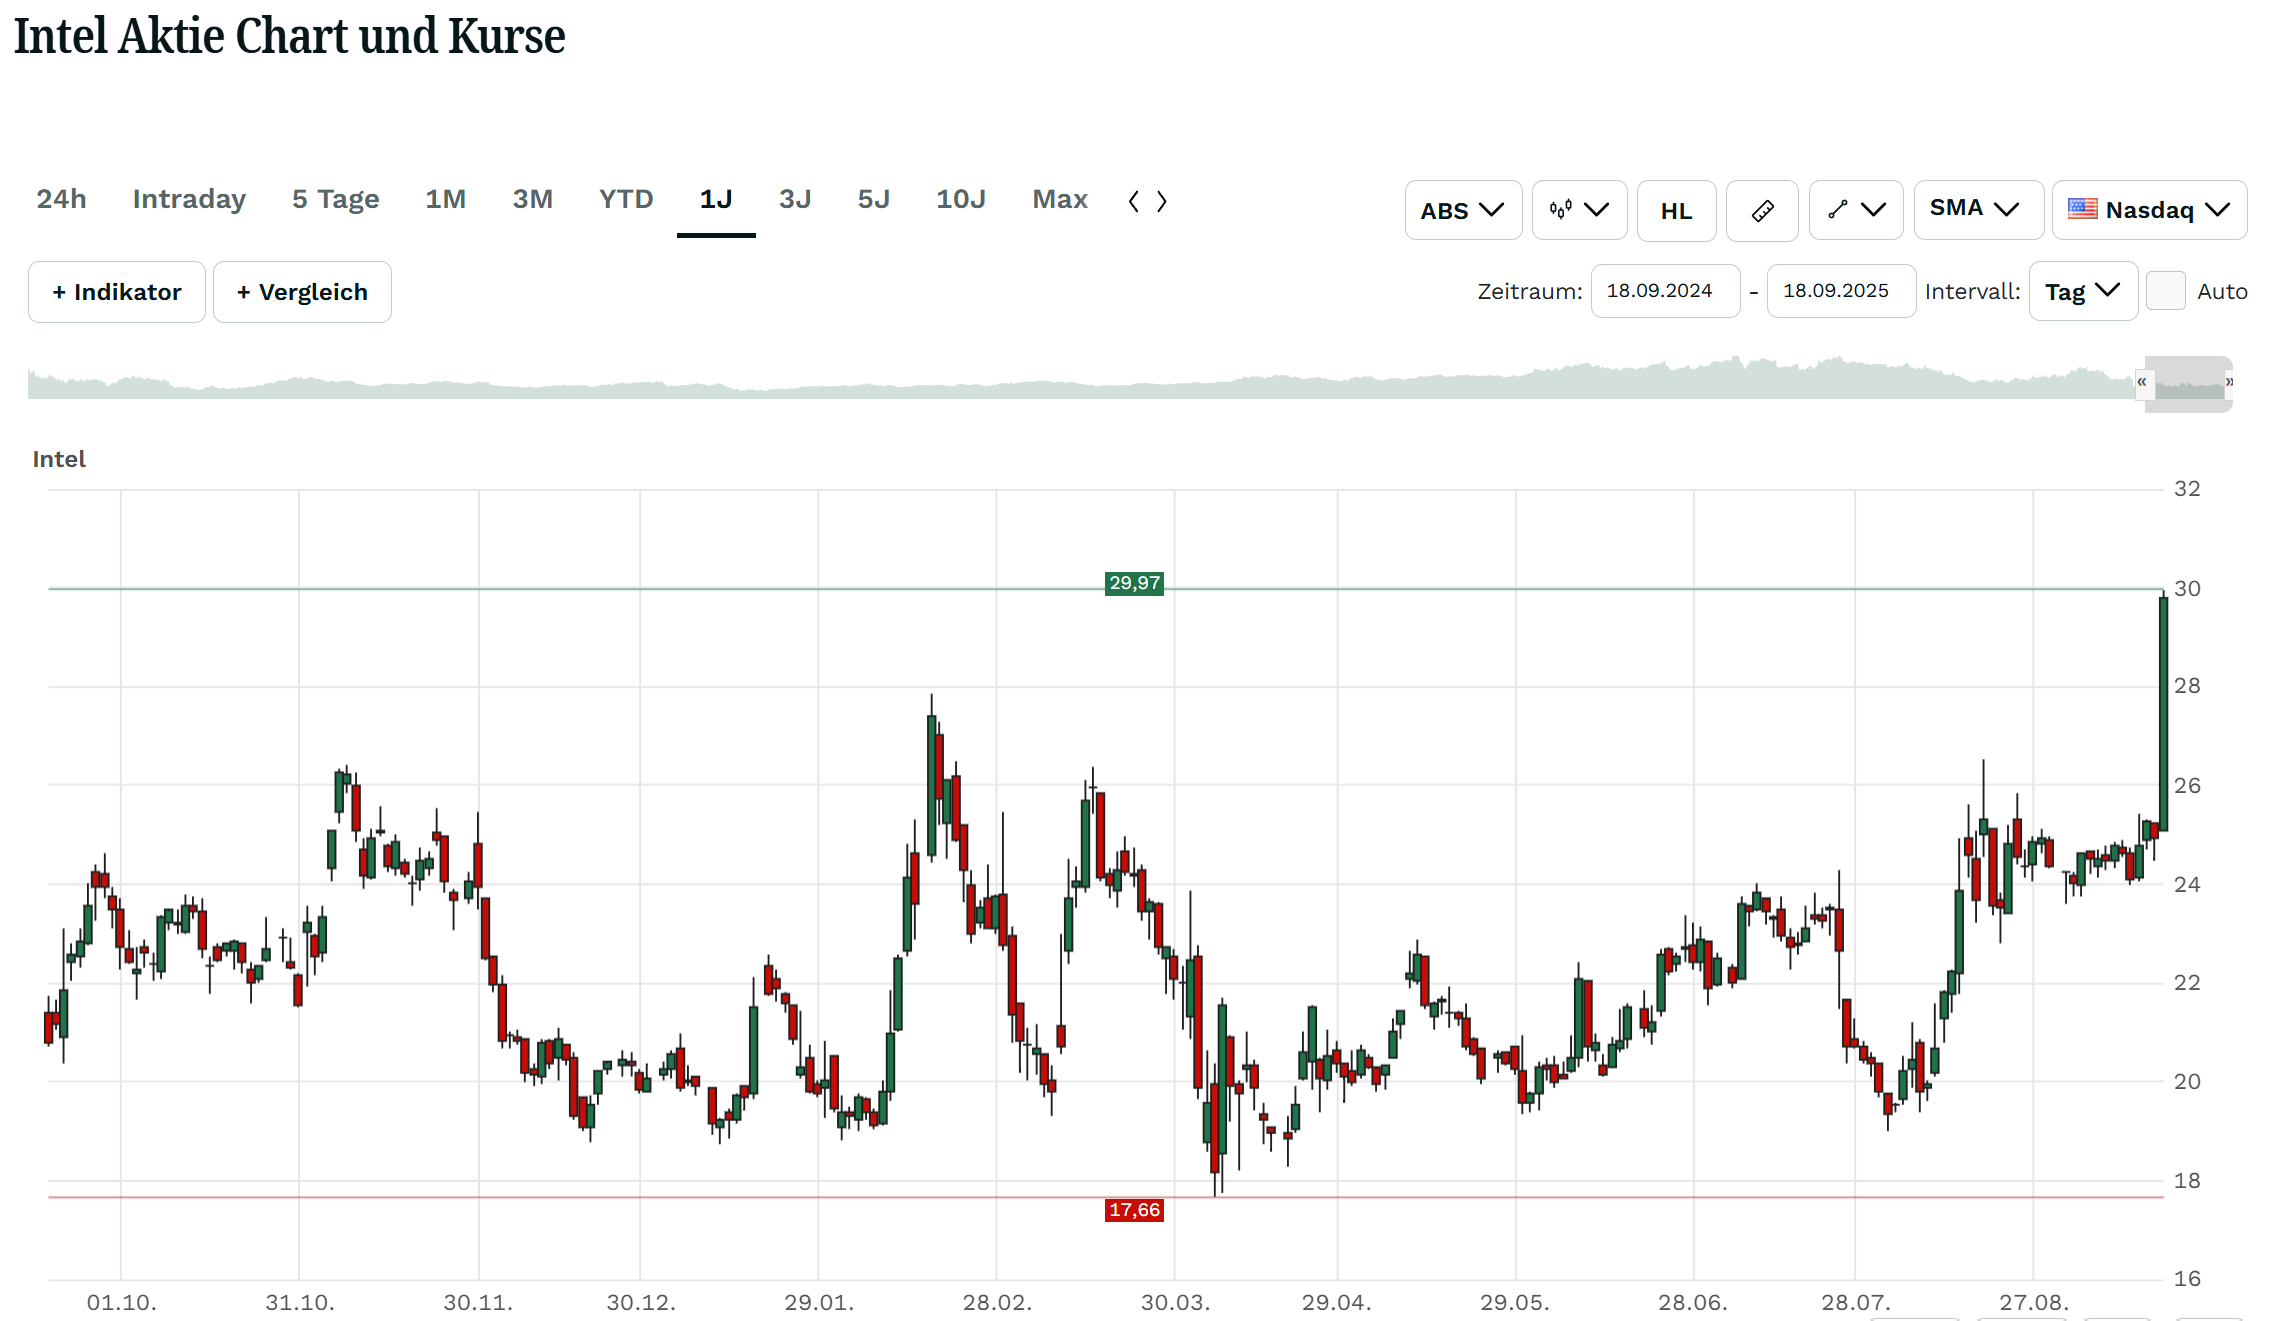Click the 32 price axis label
Viewport: 2272px width, 1321px height.
click(2187, 489)
